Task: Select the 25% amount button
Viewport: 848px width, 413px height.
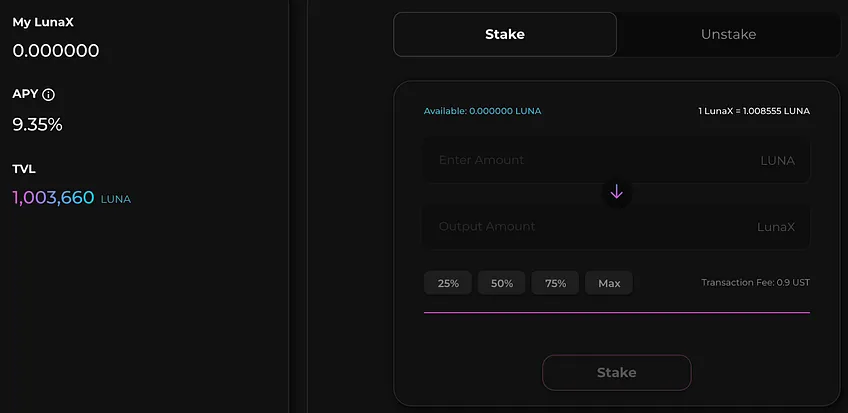Action: pos(448,283)
